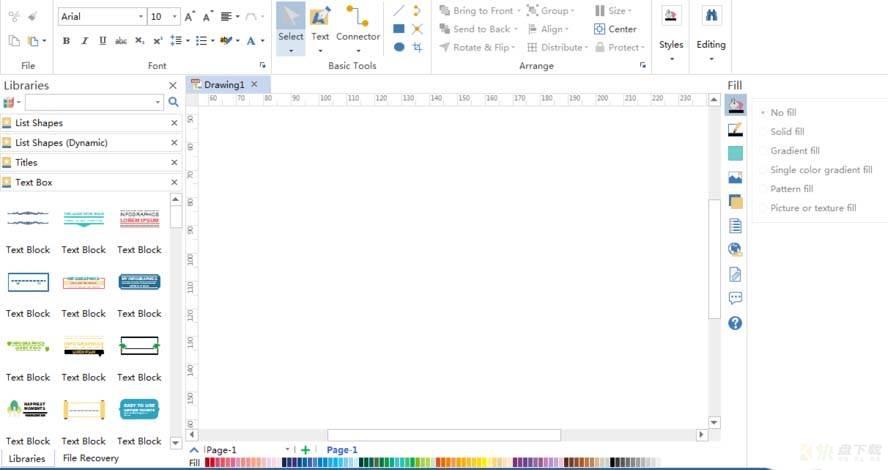Toggle bold formatting

tap(66, 41)
